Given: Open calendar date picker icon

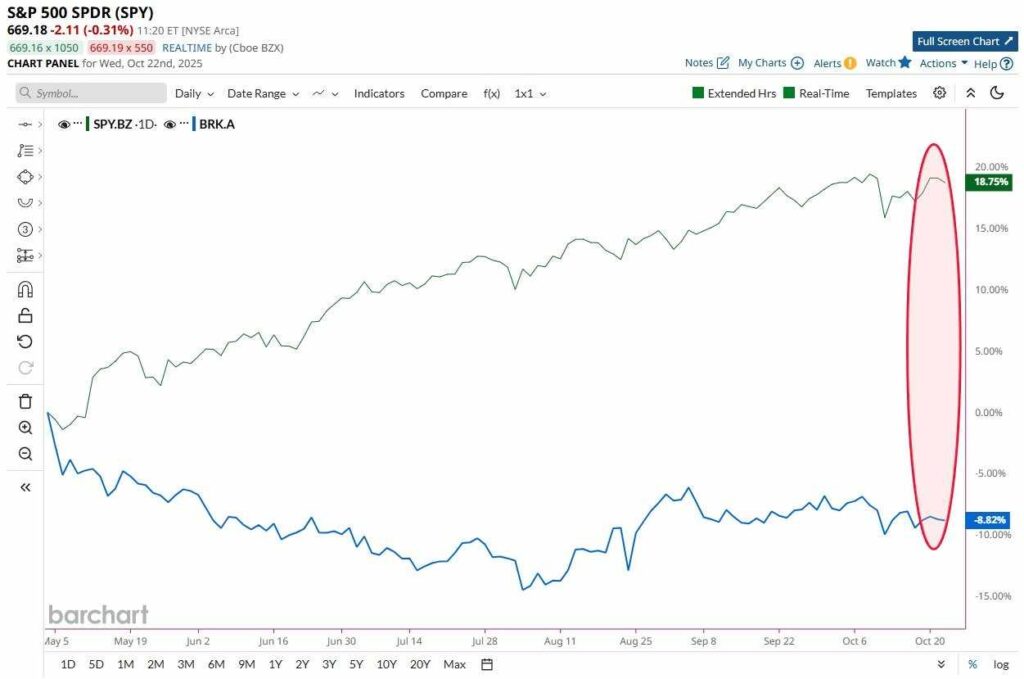Looking at the screenshot, I should coord(487,664).
